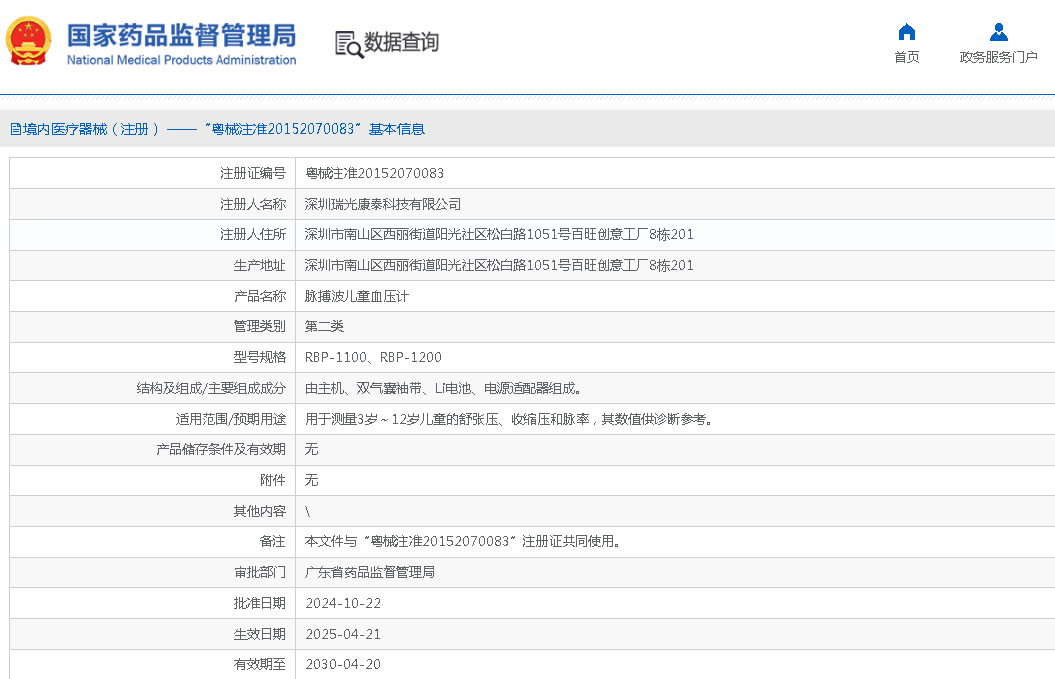The image size is (1055, 679).
Task: Click the expiry date 2030-04-20
Action: [343, 664]
